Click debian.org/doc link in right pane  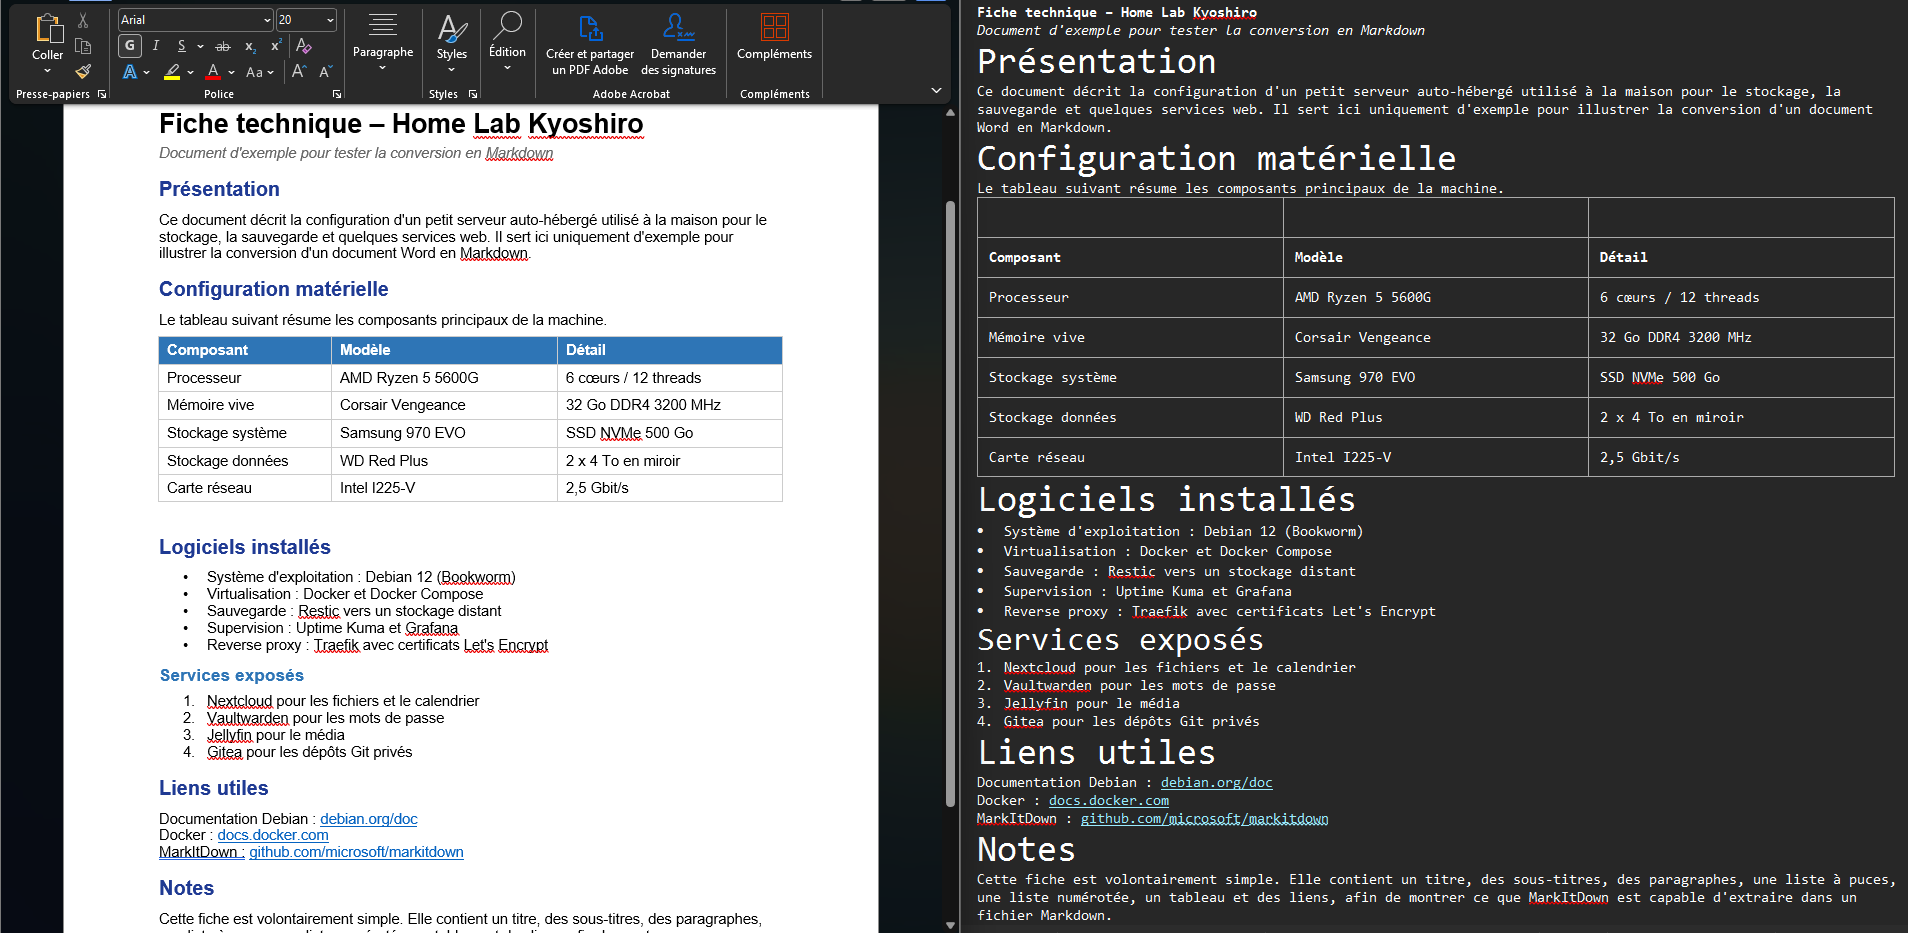pos(1216,783)
